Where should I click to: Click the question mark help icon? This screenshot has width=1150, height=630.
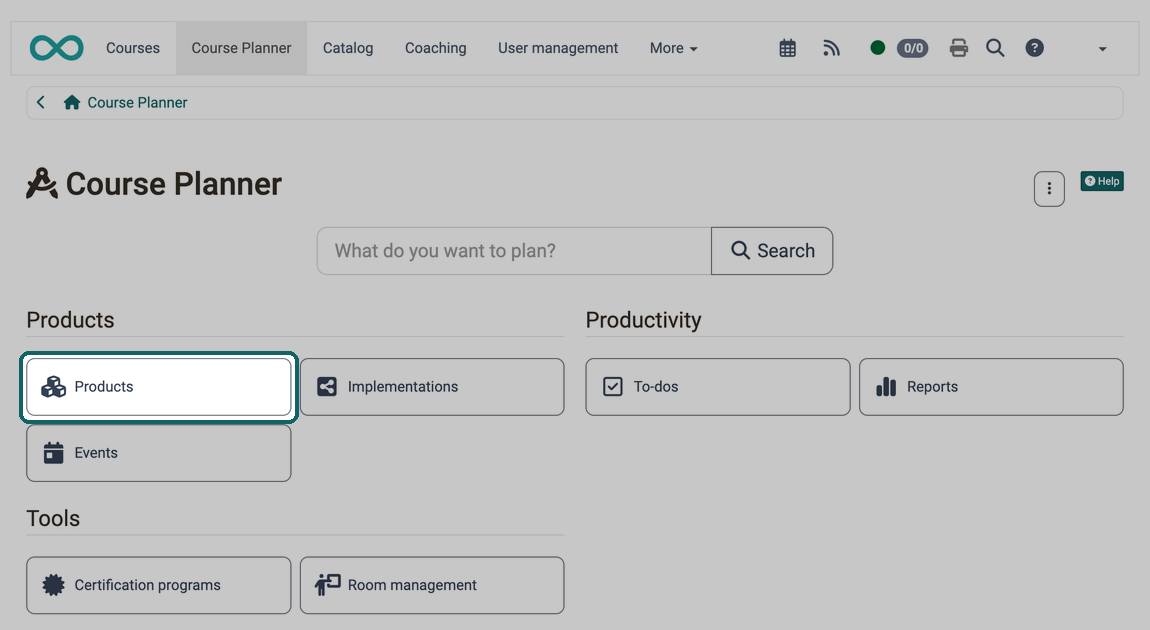tap(1034, 48)
